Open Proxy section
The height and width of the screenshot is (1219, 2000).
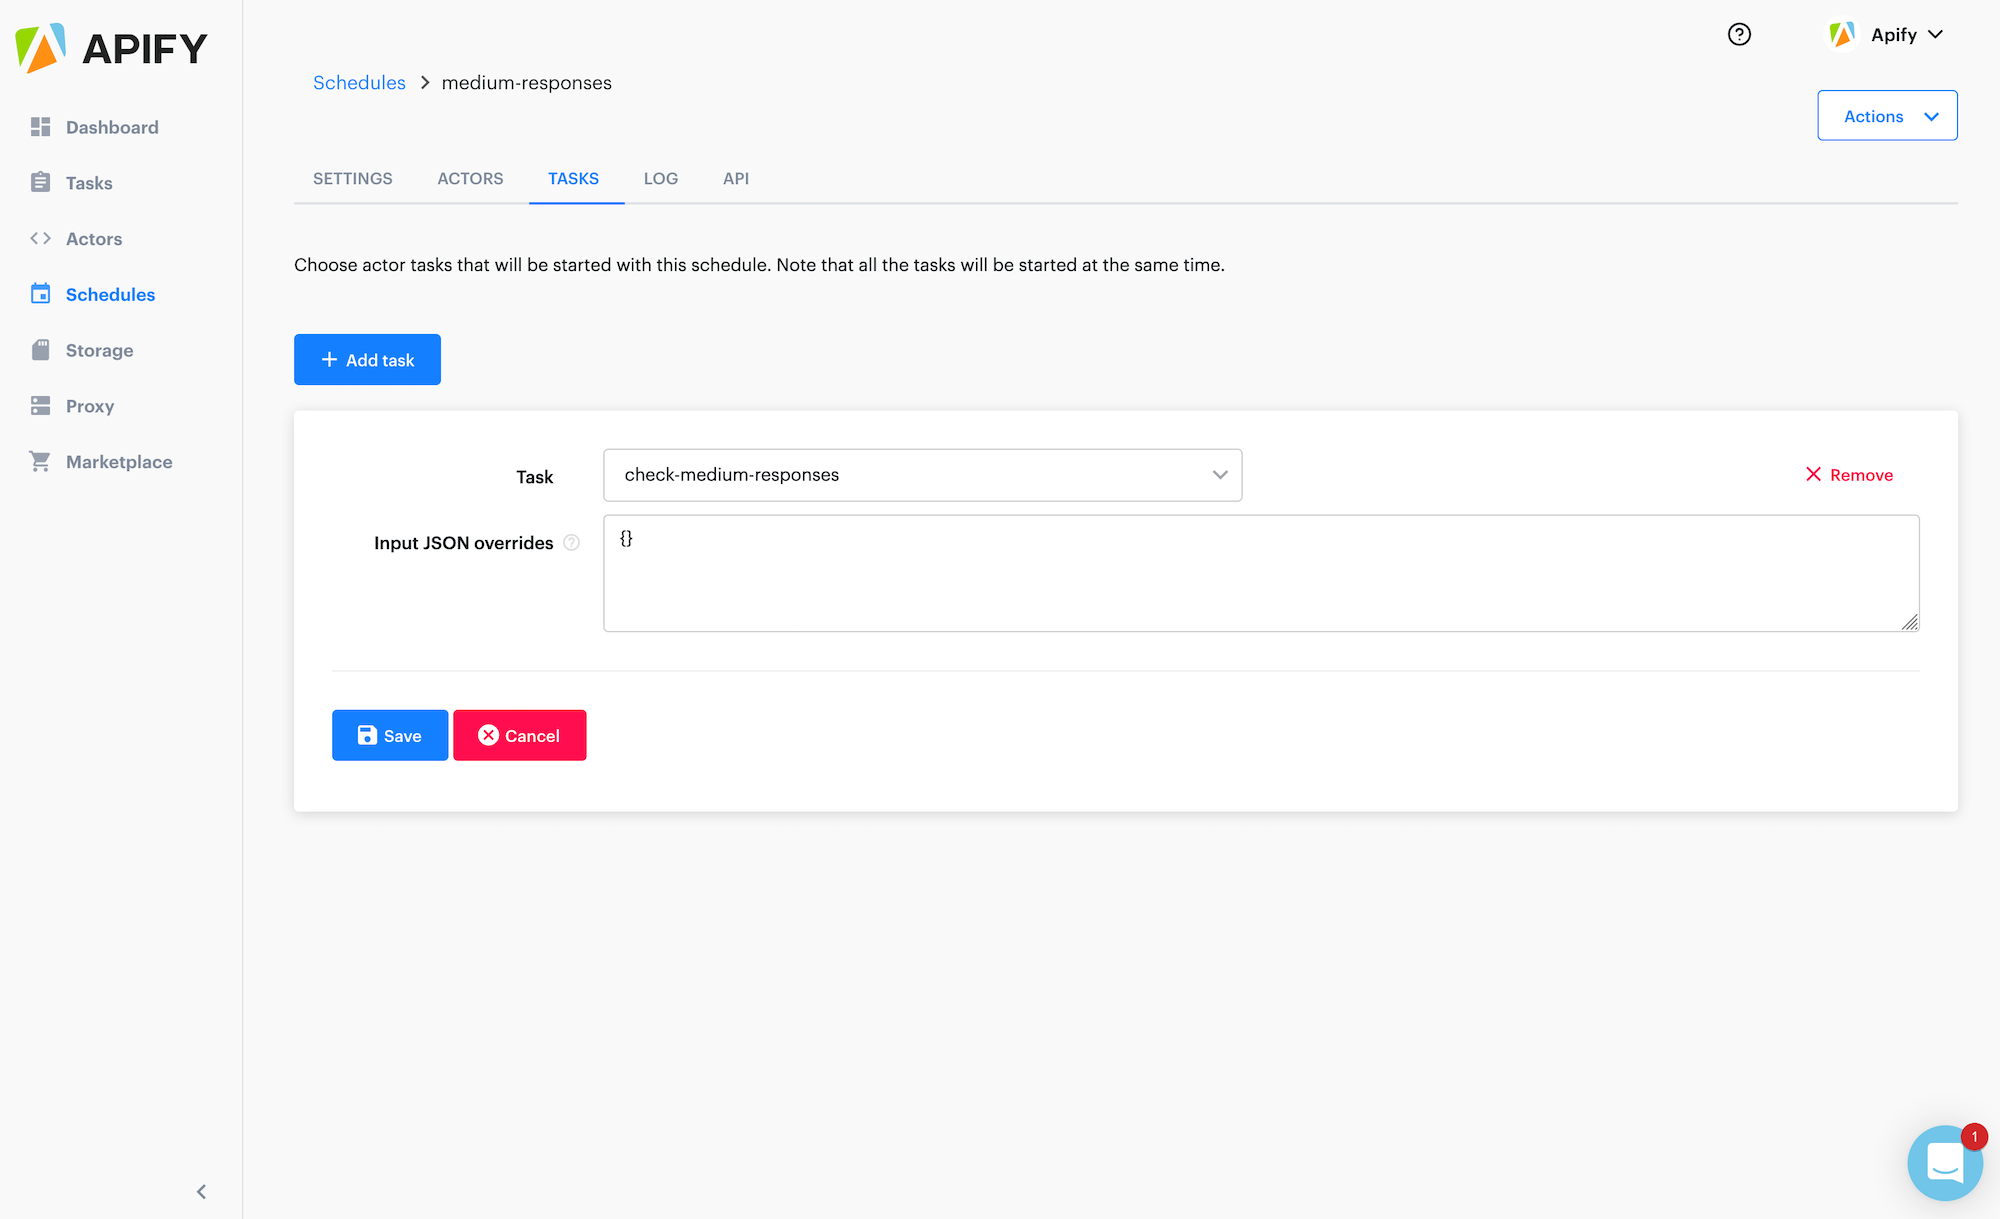click(90, 406)
